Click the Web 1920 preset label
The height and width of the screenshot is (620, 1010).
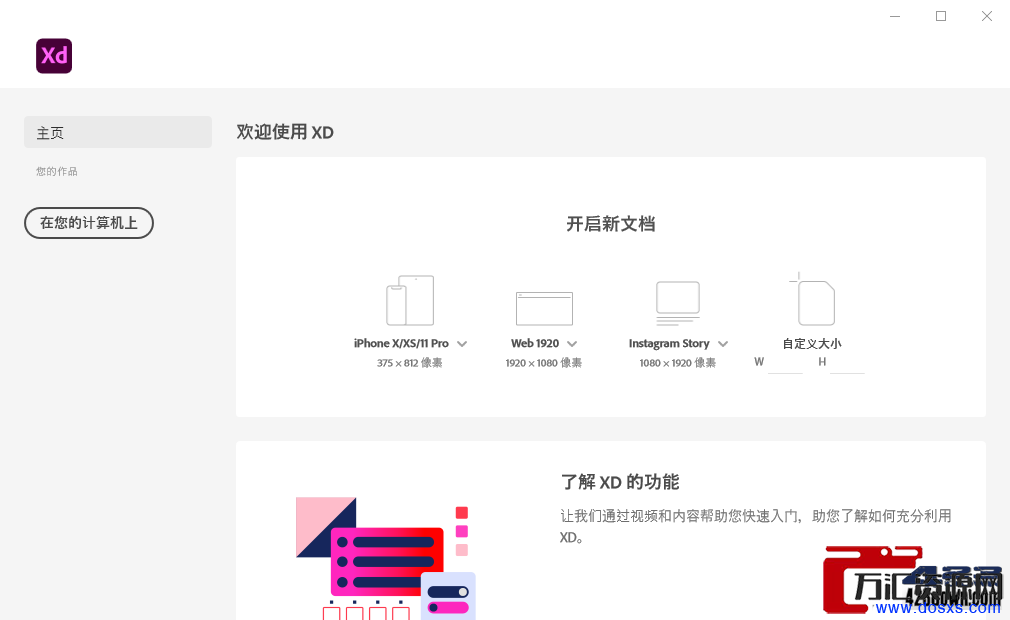[x=535, y=343]
